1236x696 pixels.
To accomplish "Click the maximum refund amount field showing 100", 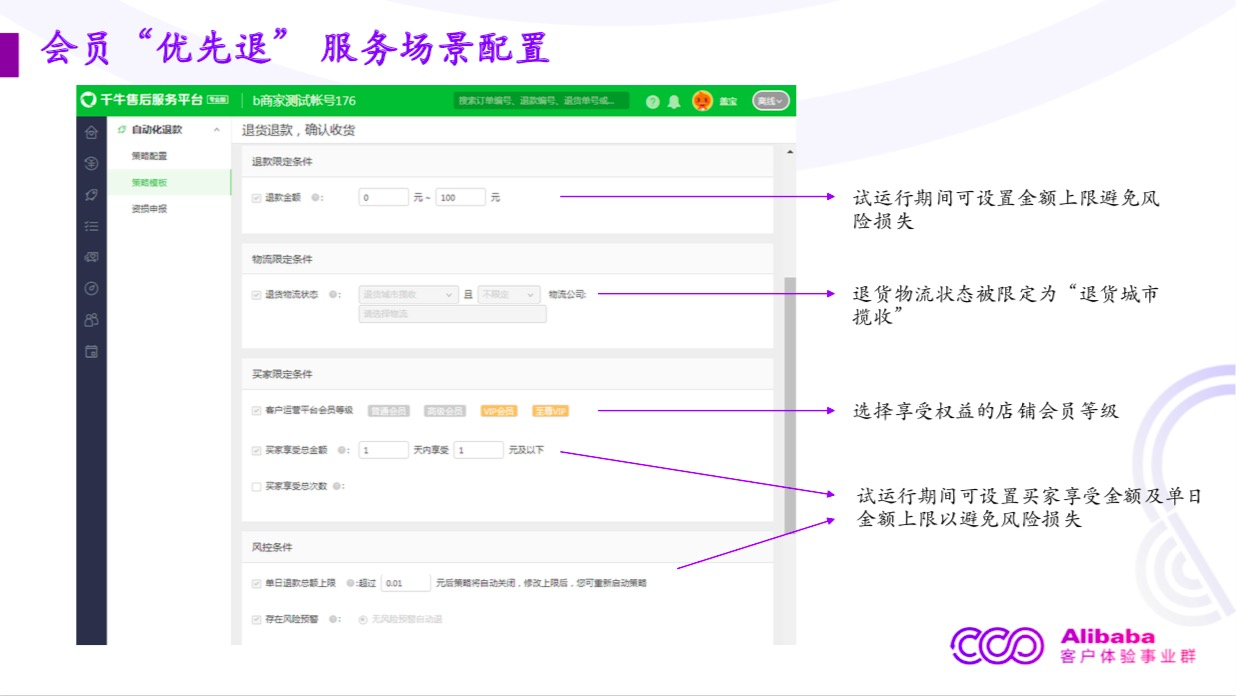I will [x=461, y=198].
